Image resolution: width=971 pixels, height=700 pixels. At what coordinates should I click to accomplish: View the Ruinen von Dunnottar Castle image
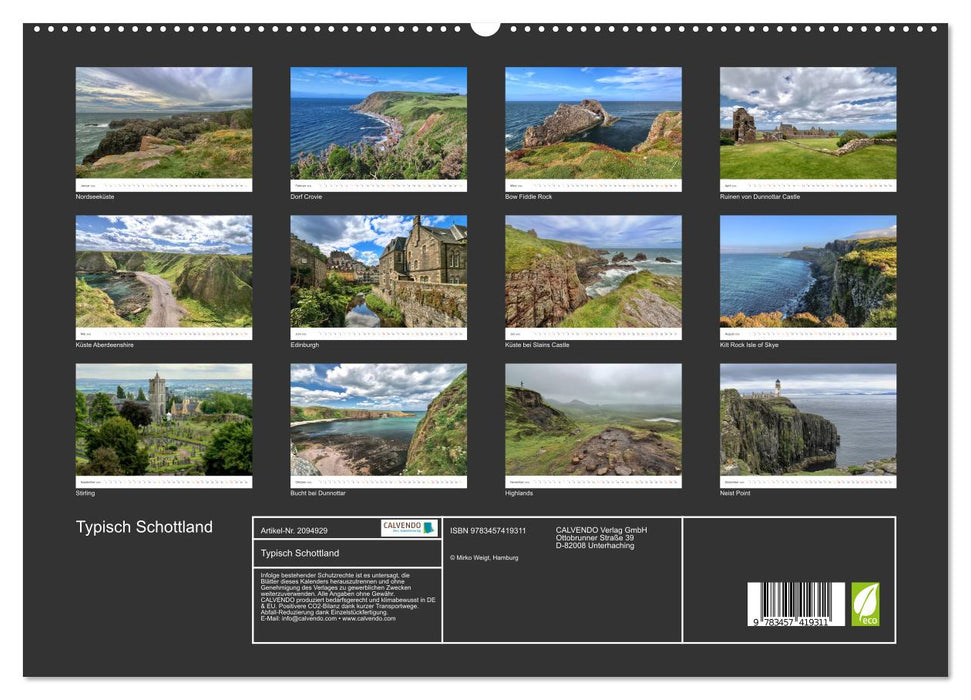(x=808, y=125)
